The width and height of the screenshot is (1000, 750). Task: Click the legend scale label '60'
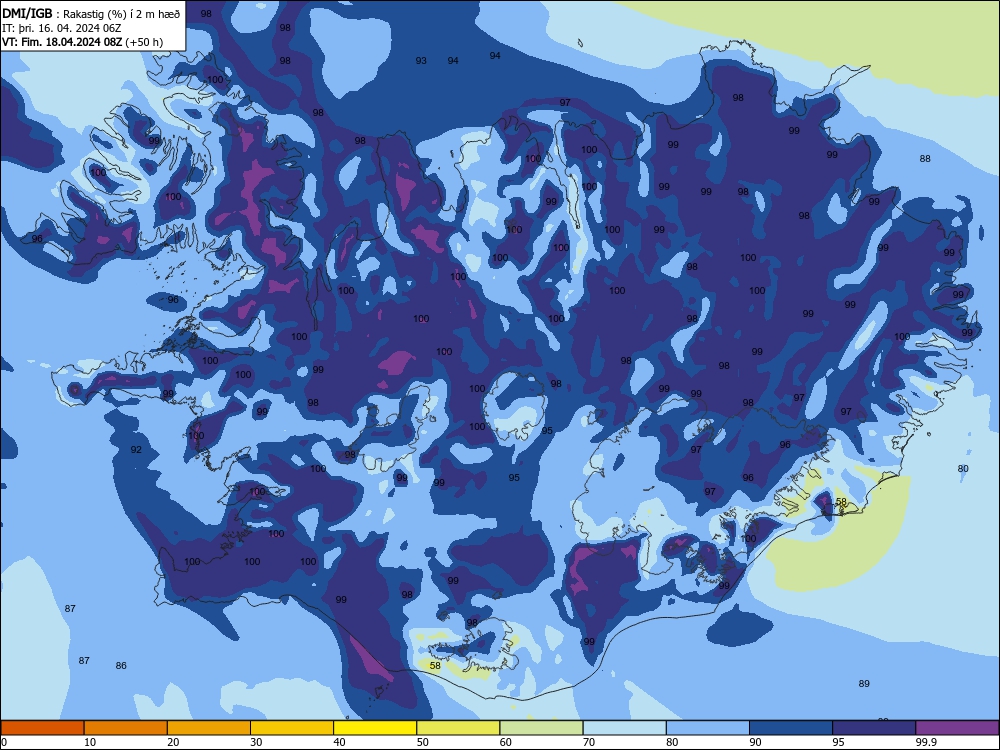pyautogui.click(x=506, y=742)
